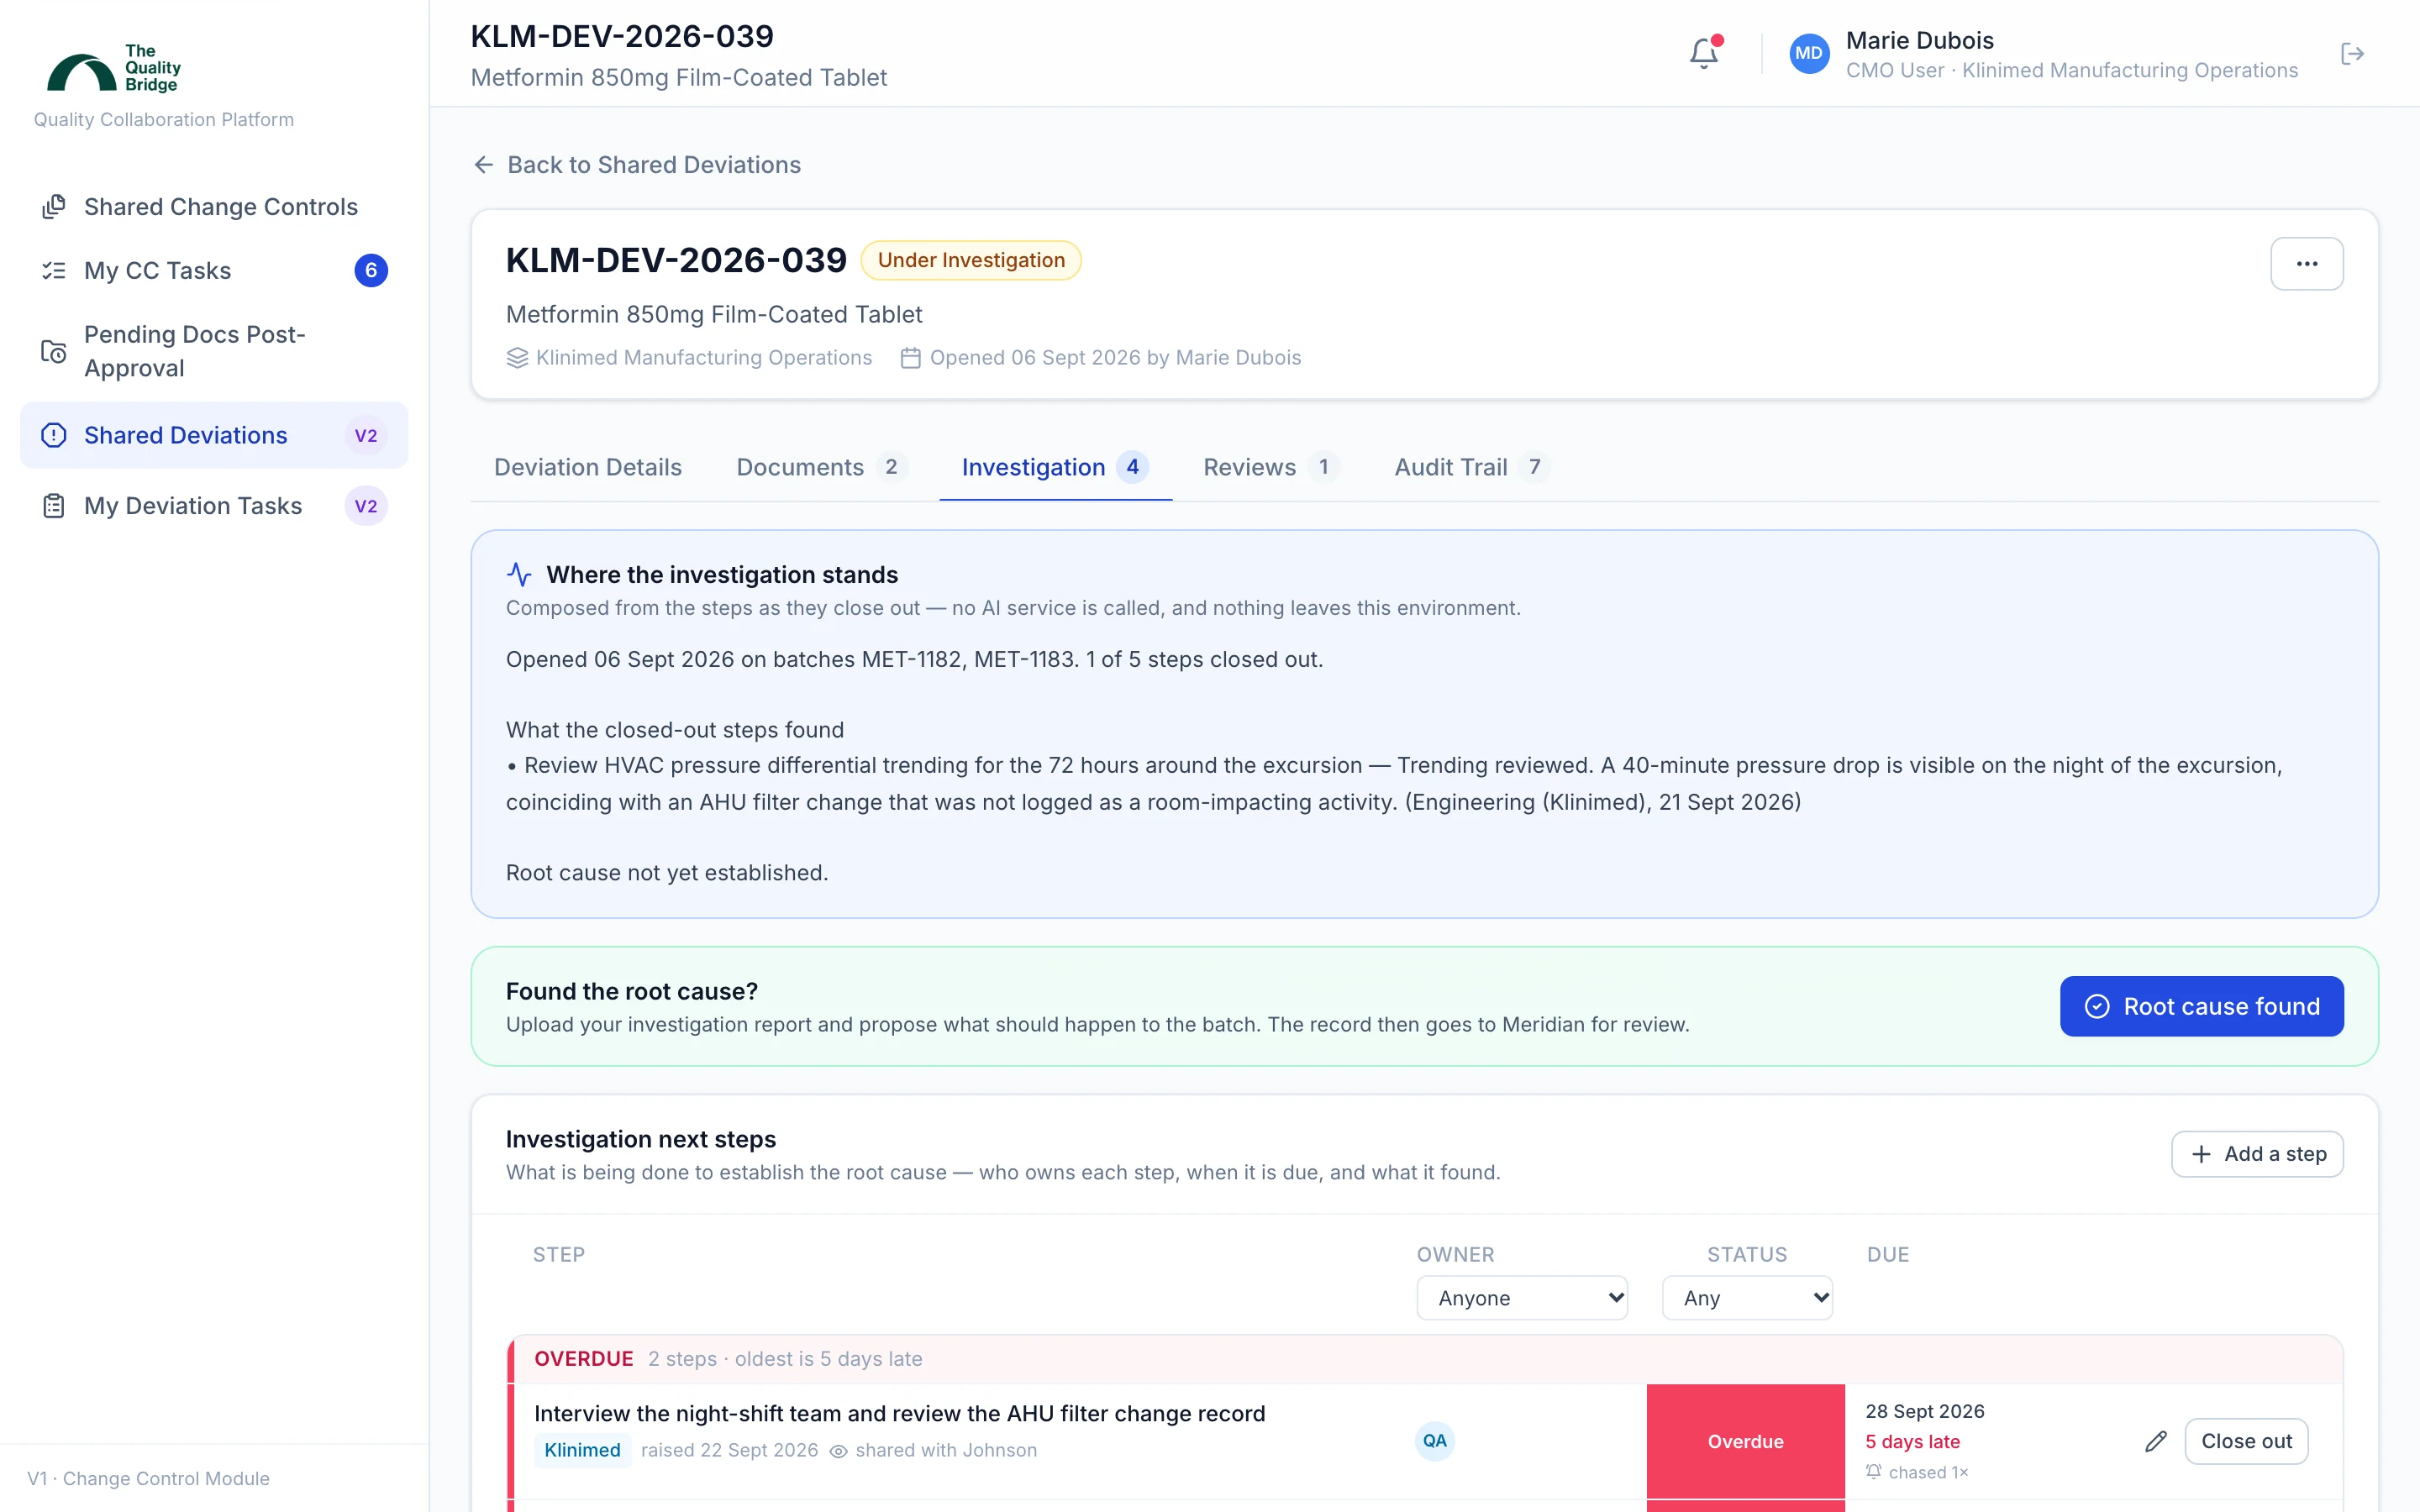The image size is (2420, 1512).
Task: Click the eye icon next to shared with Johnson
Action: click(839, 1451)
